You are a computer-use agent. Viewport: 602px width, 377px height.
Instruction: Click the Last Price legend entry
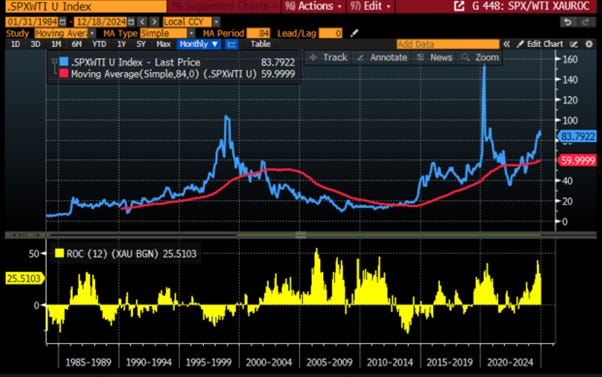click(x=136, y=62)
